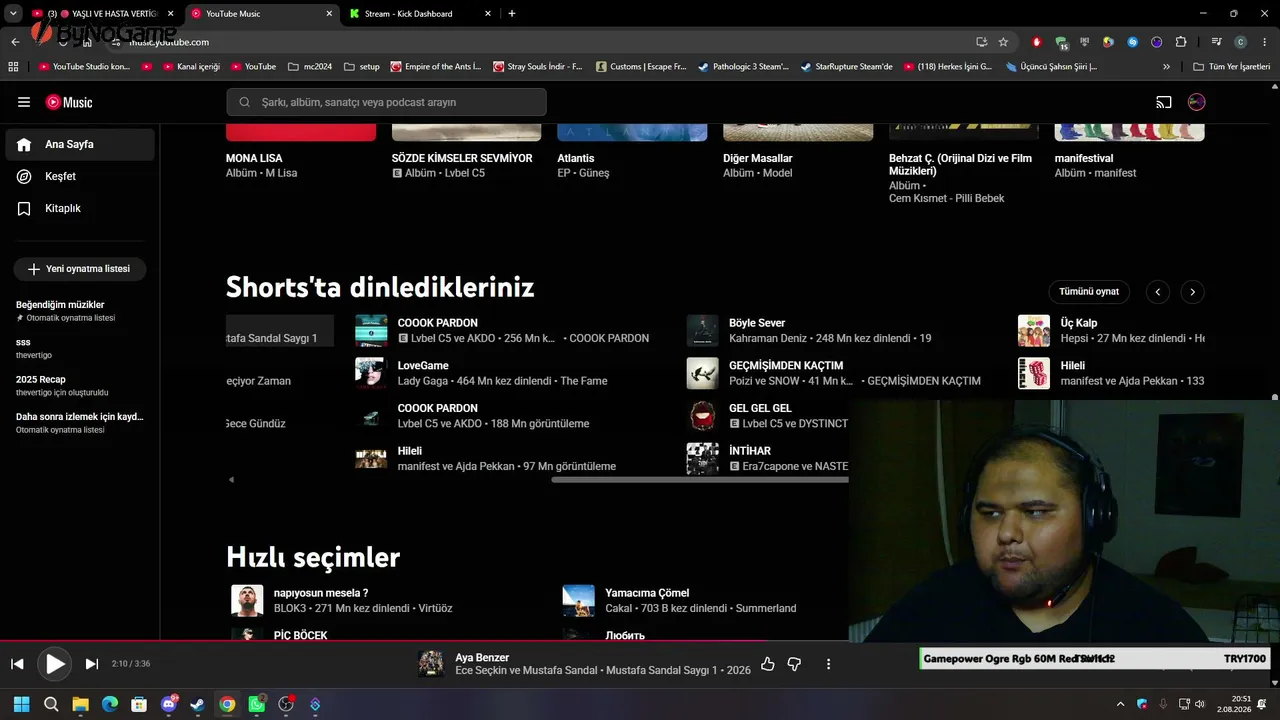Show next Shorts carousel items
Screen dimensions: 1280x720
tap(1192, 292)
